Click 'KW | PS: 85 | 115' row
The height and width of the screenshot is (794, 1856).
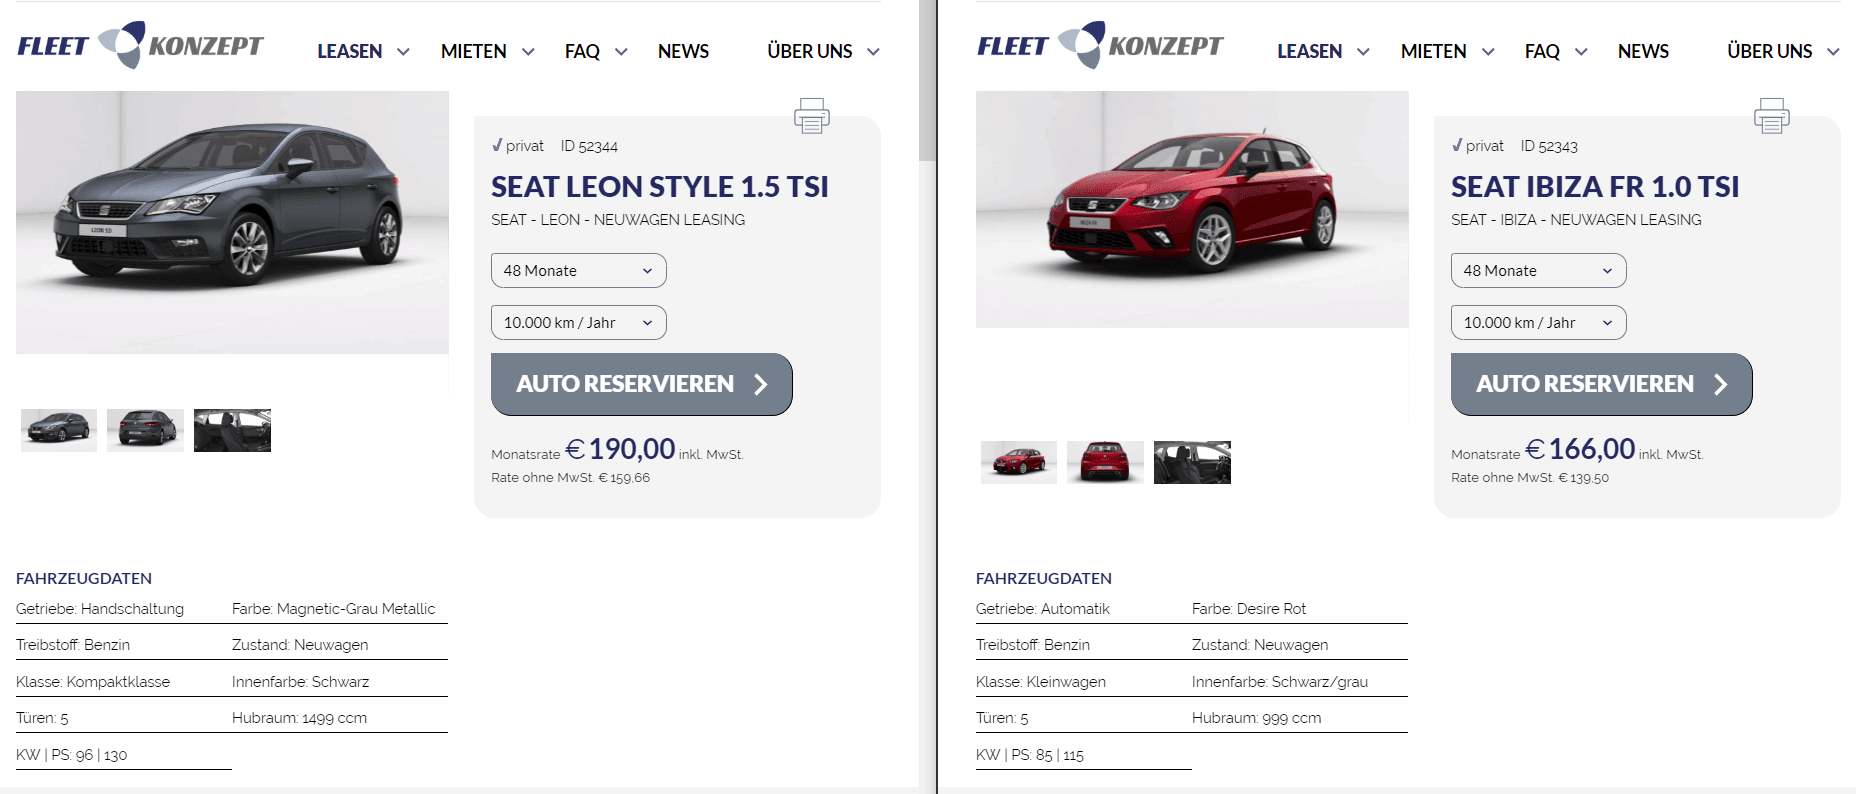[x=1030, y=755]
